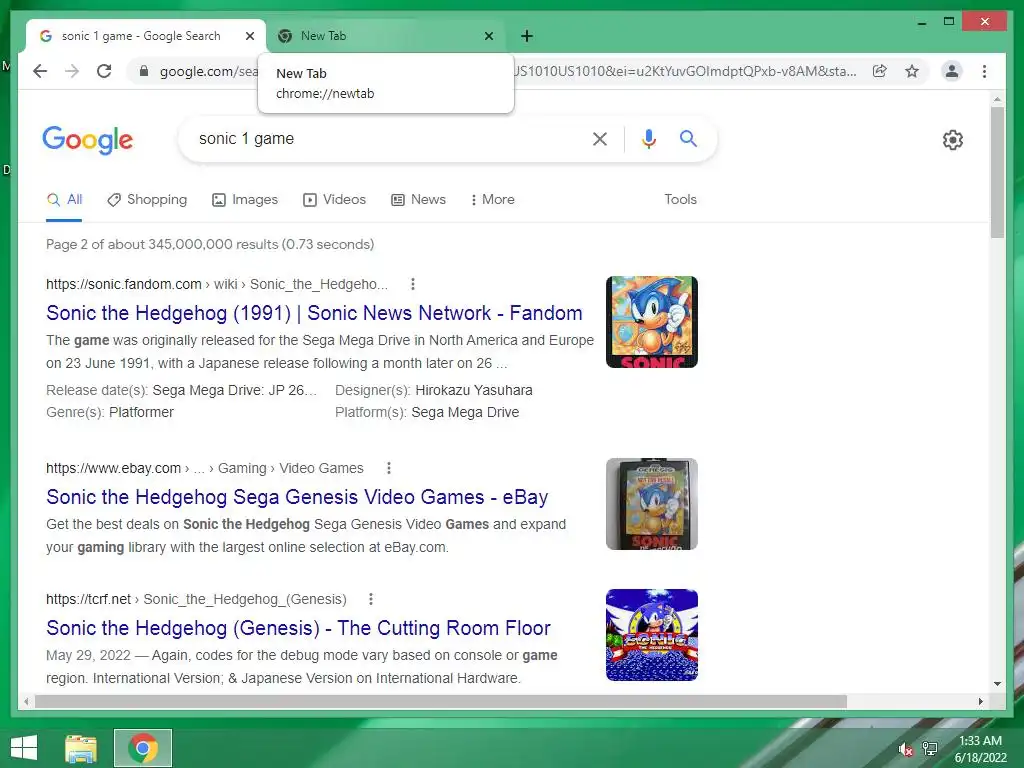Click the taskbar clock showing 1:33 AM
Screen dimensions: 1024x768
tap(980, 749)
